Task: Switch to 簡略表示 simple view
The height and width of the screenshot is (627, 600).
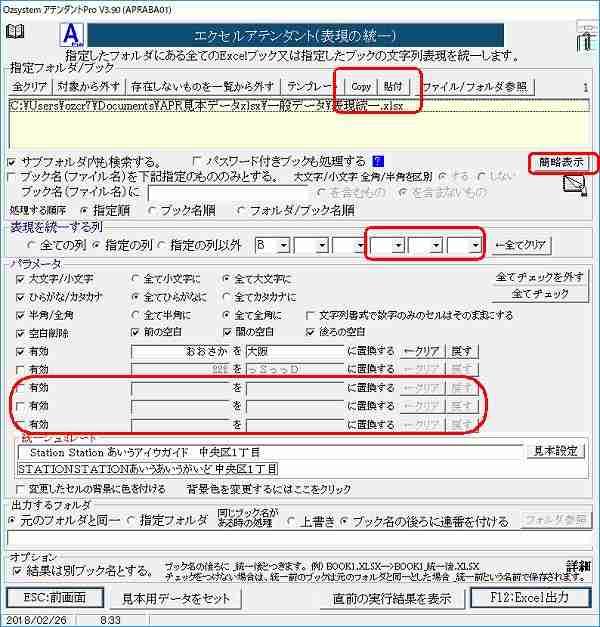Action: tap(561, 162)
